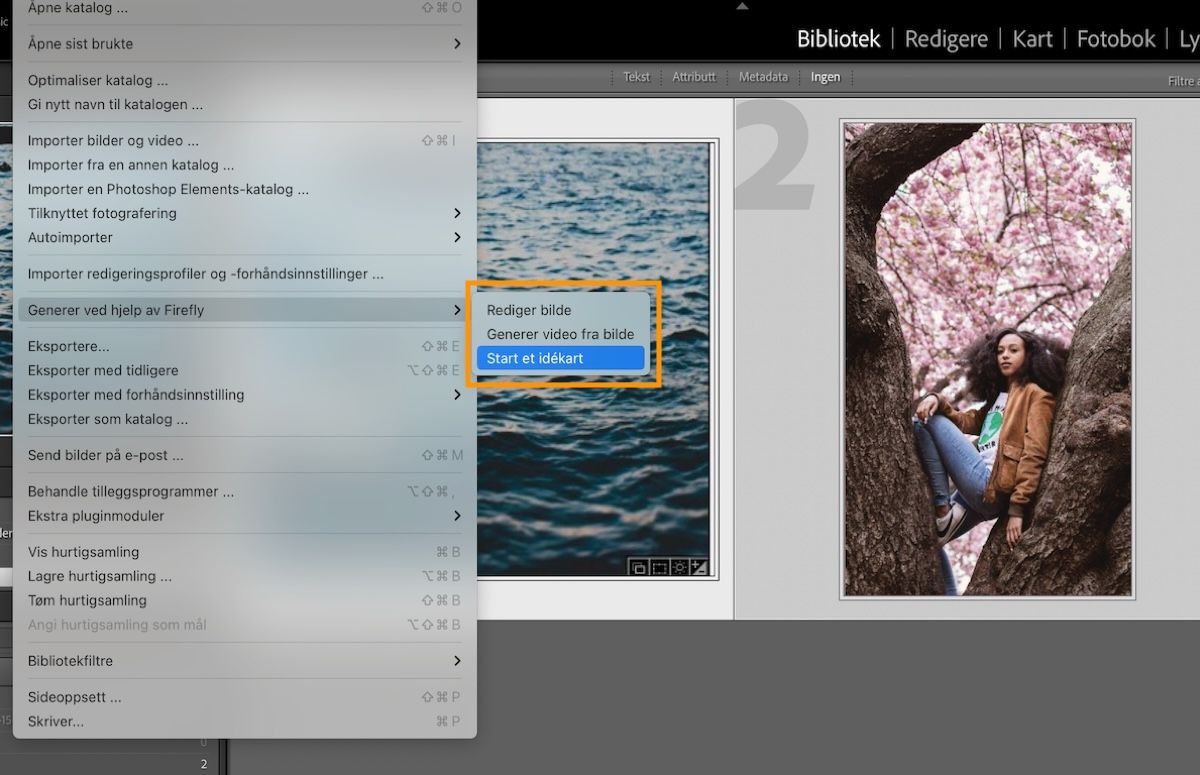This screenshot has height=775, width=1200.
Task: Collapse top panel using the triangle arrow
Action: point(741,6)
